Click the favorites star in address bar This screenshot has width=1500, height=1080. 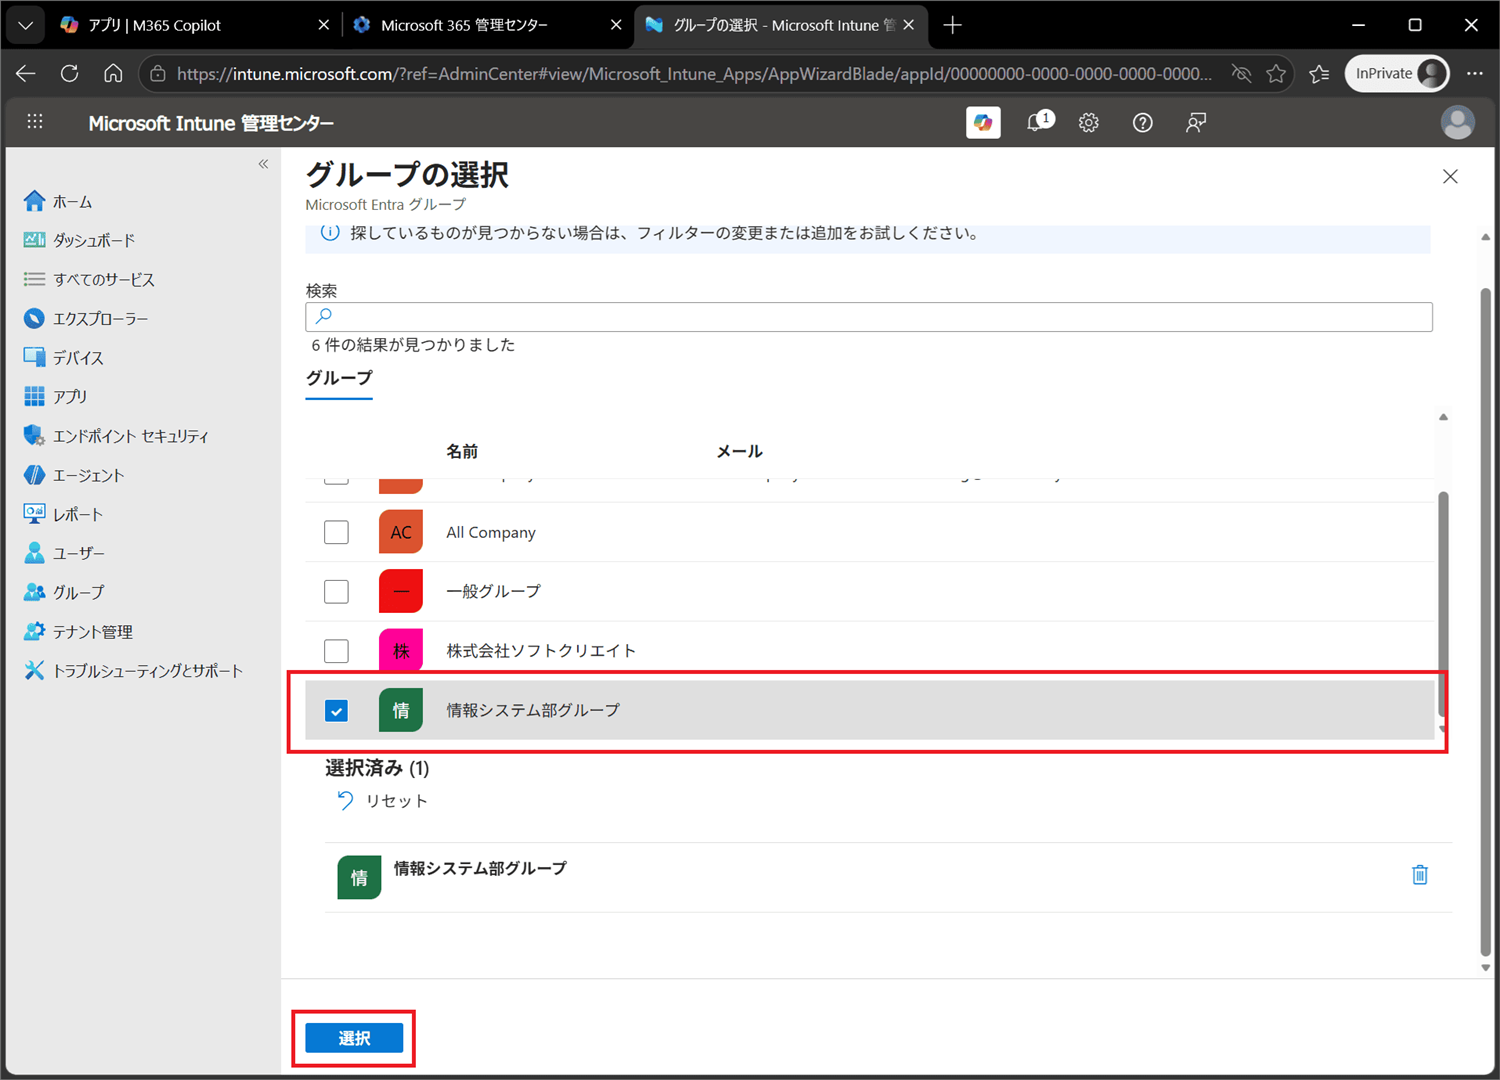click(1276, 73)
